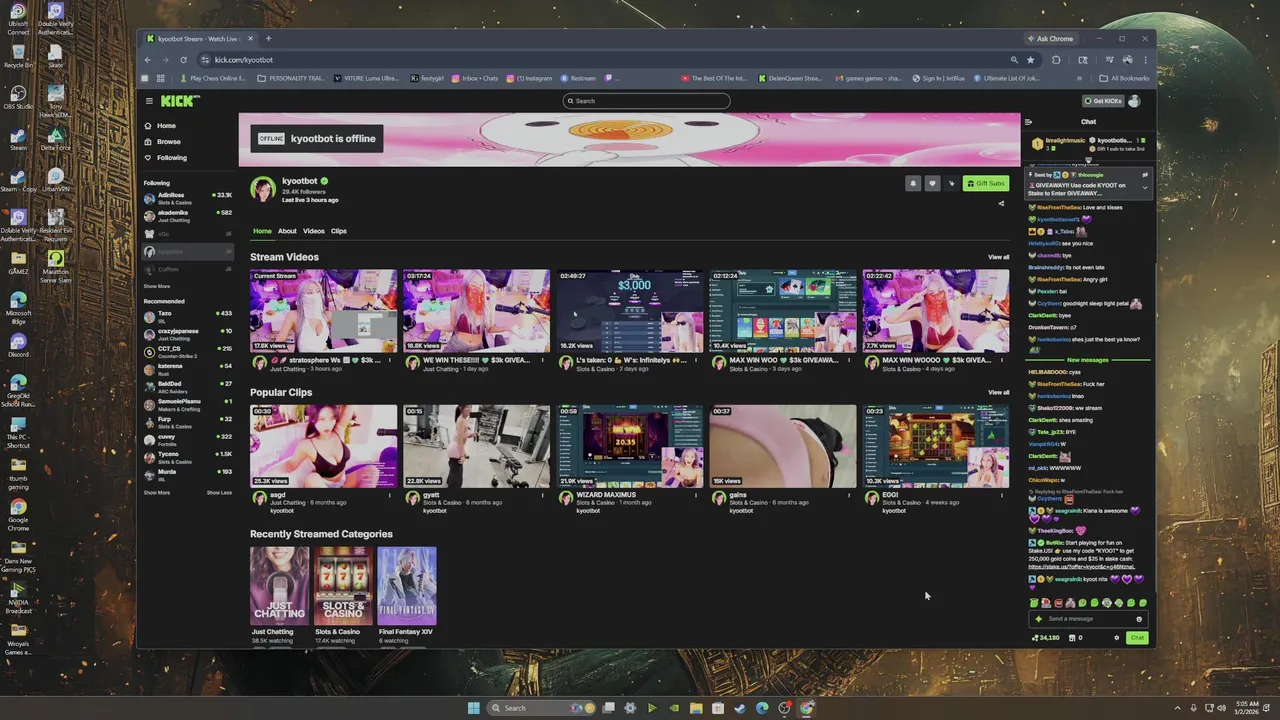Screen dimensions: 1280x720
Task: Open Chrome three-dot menu
Action: [x=1145, y=60]
